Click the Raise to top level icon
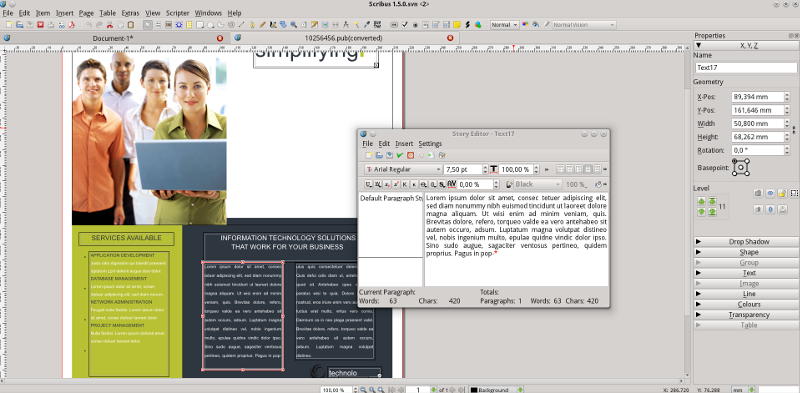Screen dimensions: 800x393 (x=712, y=202)
